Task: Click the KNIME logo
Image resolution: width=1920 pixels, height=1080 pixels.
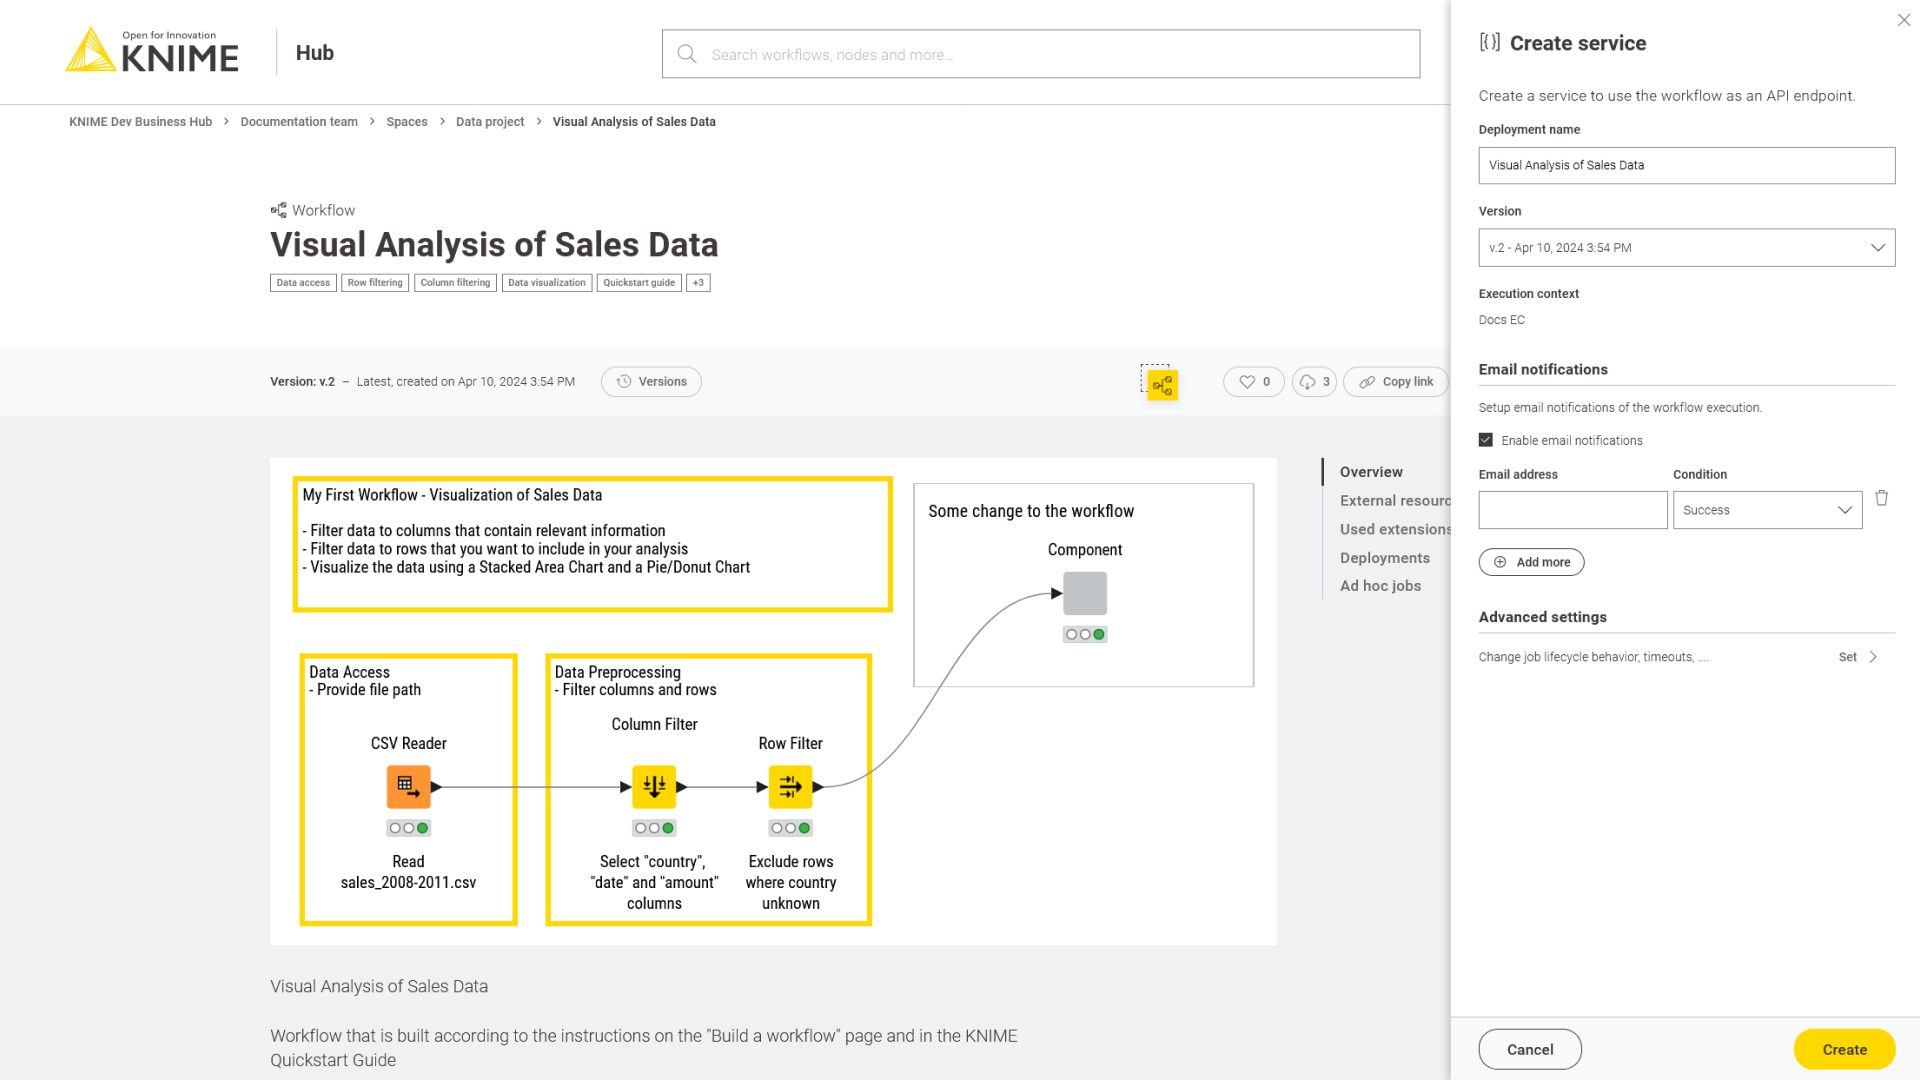Action: [x=152, y=51]
